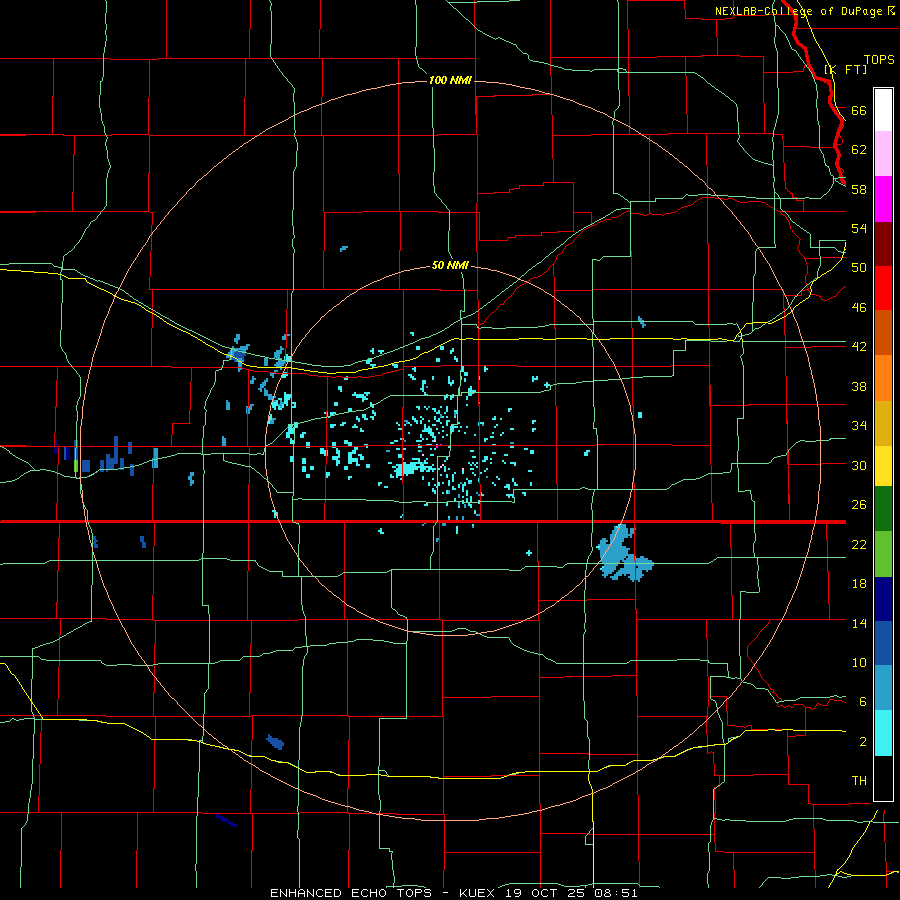Click the 34 value on the scale
This screenshot has width=900, height=900.
[859, 425]
